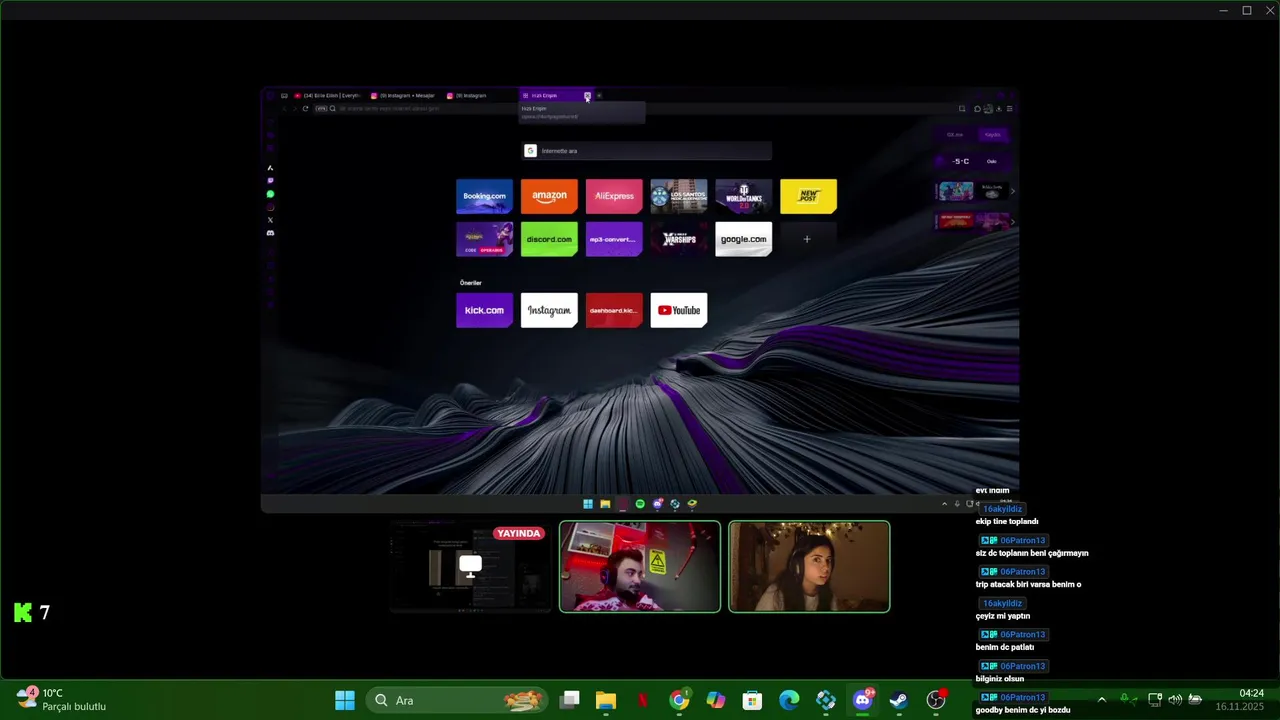Open Google Chrome from the taskbar

click(679, 700)
